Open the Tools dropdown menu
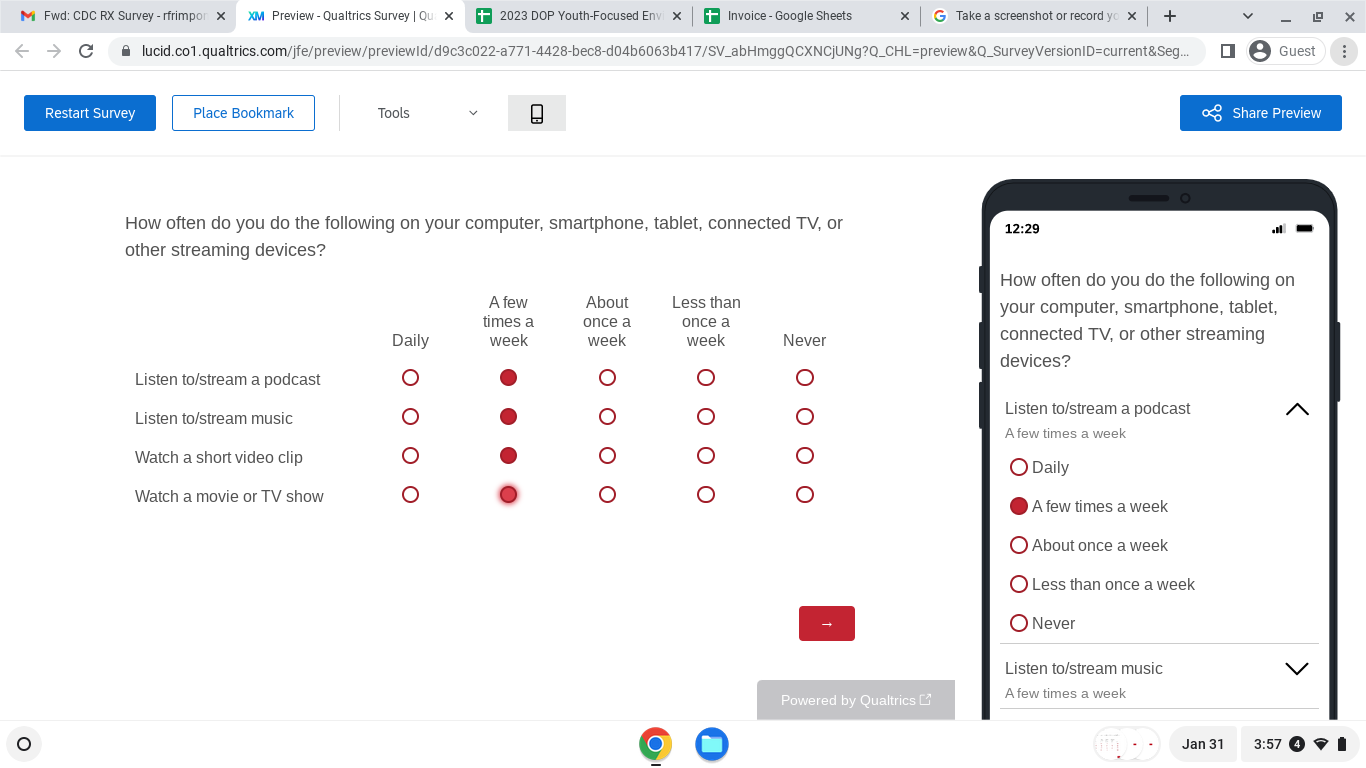Image resolution: width=1366 pixels, height=768 pixels. 427,113
